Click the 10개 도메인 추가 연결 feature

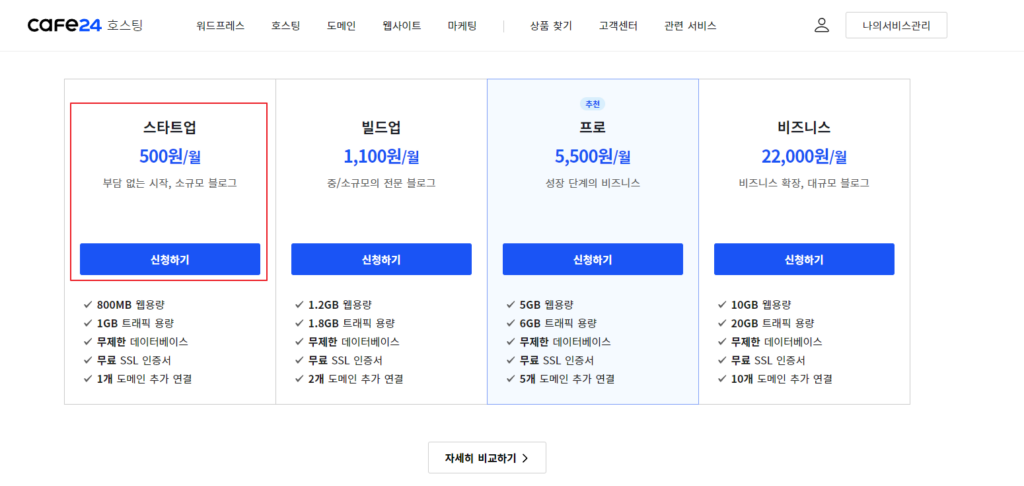click(x=775, y=378)
